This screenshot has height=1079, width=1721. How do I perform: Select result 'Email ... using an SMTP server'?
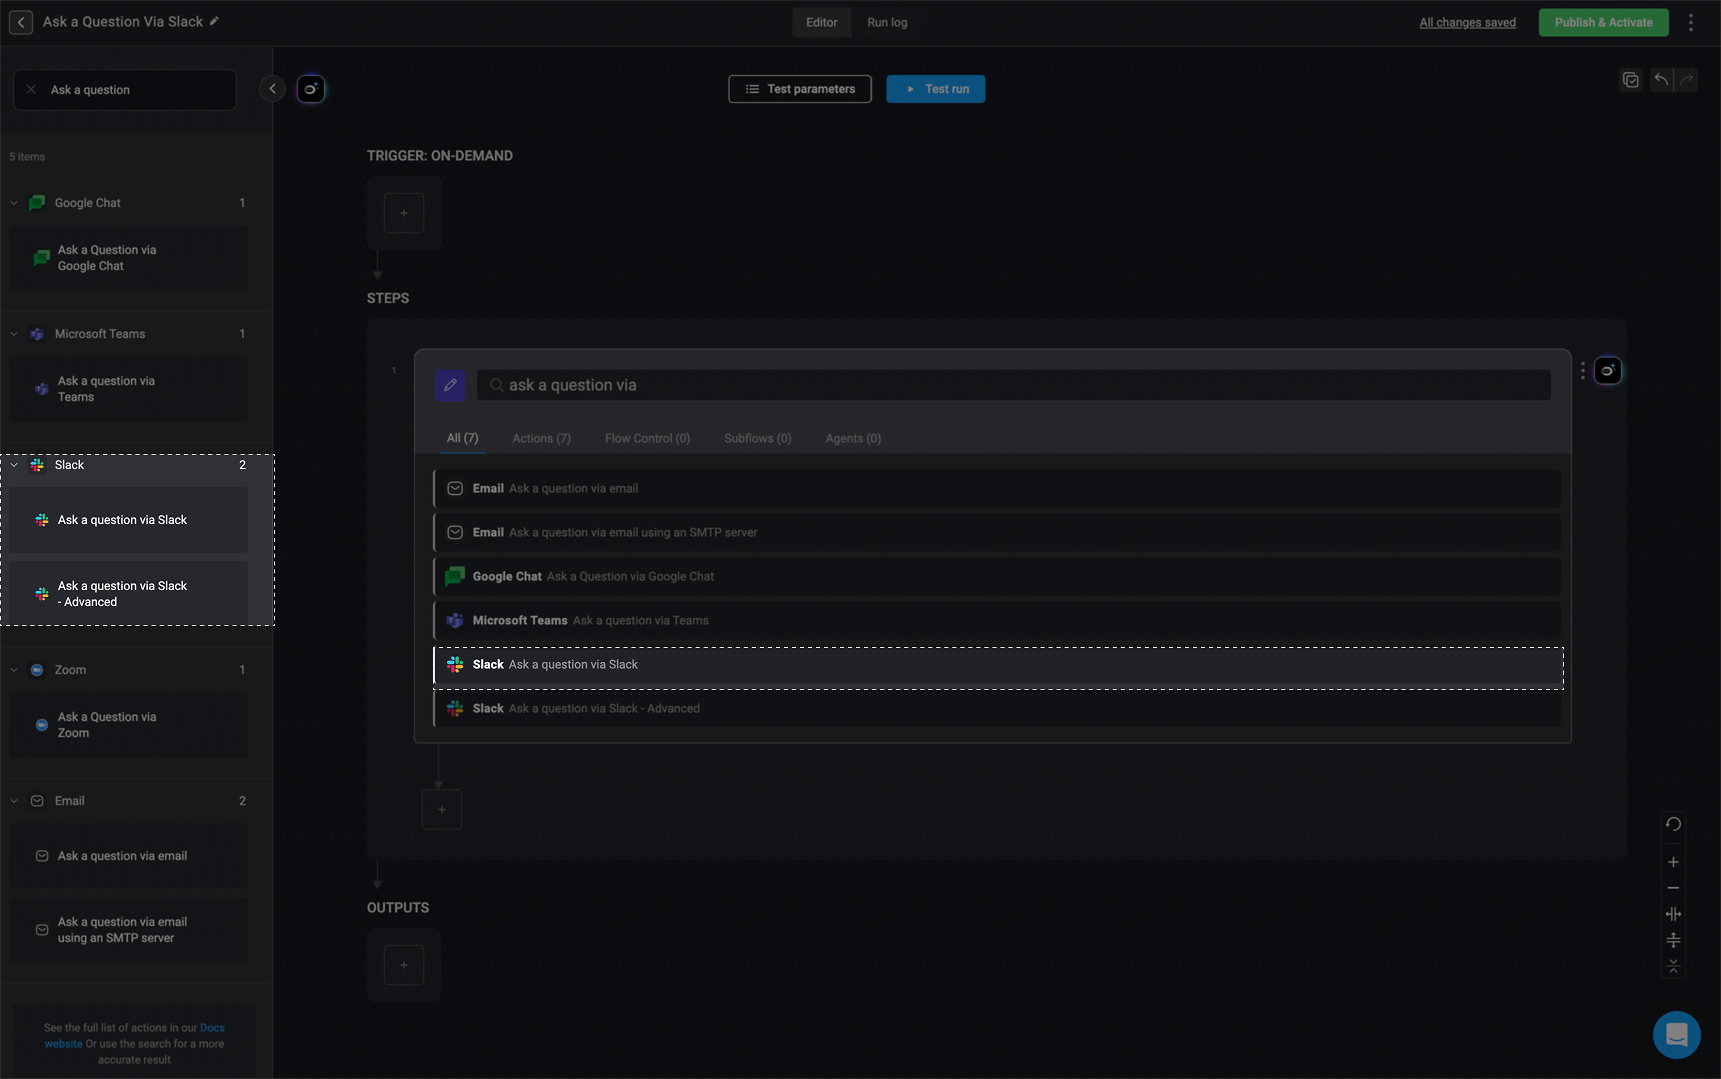pyautogui.click(x=997, y=533)
